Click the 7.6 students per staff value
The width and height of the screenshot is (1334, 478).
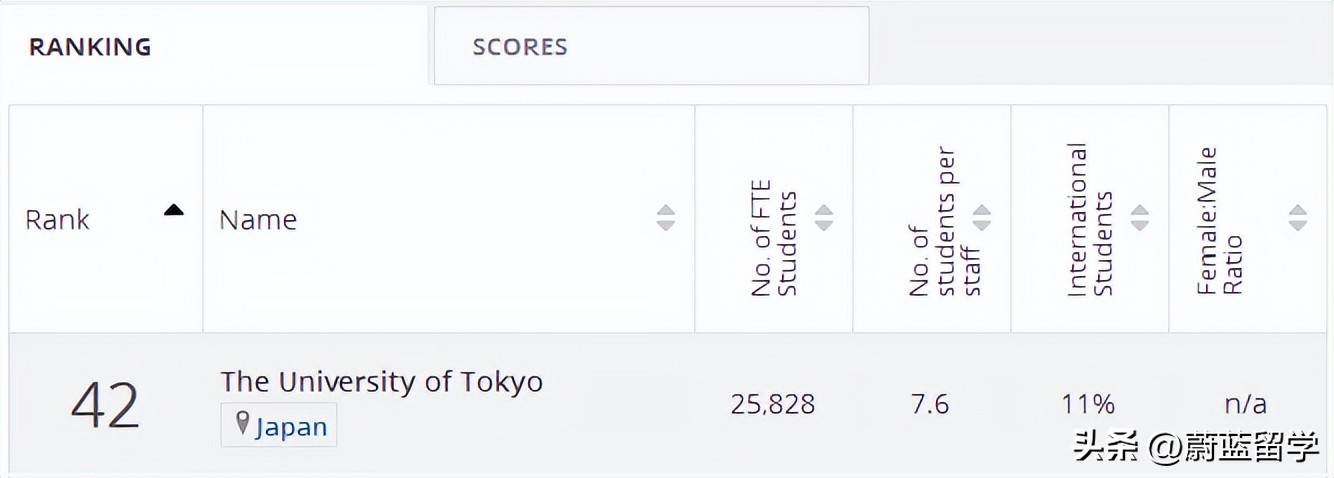click(x=931, y=404)
